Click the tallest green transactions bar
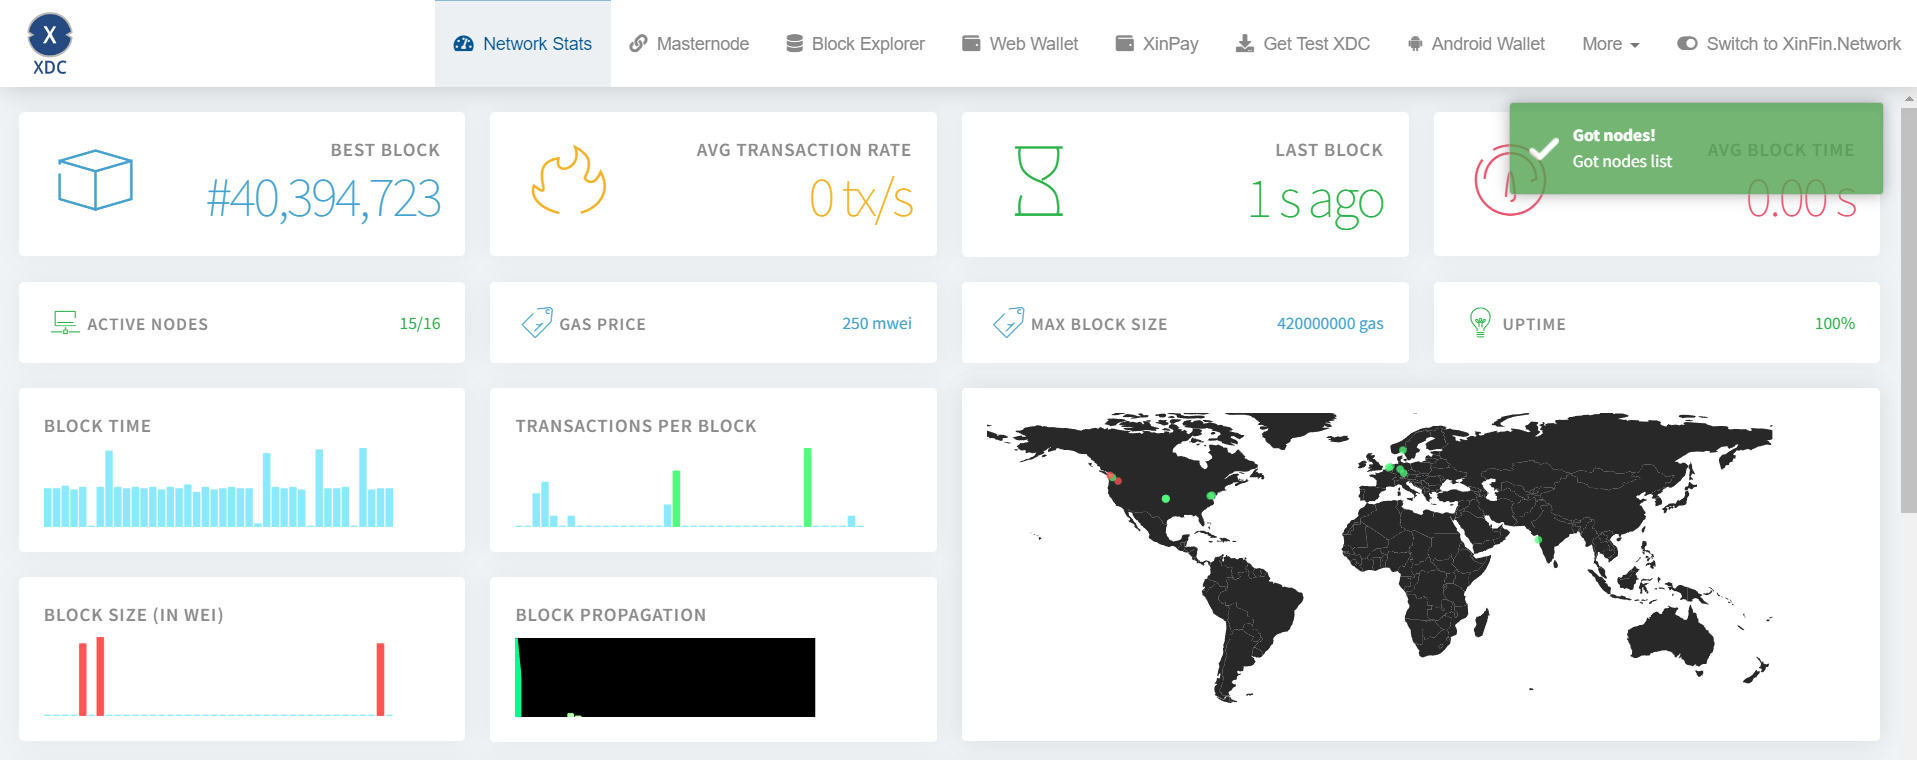This screenshot has width=1917, height=760. [808, 487]
